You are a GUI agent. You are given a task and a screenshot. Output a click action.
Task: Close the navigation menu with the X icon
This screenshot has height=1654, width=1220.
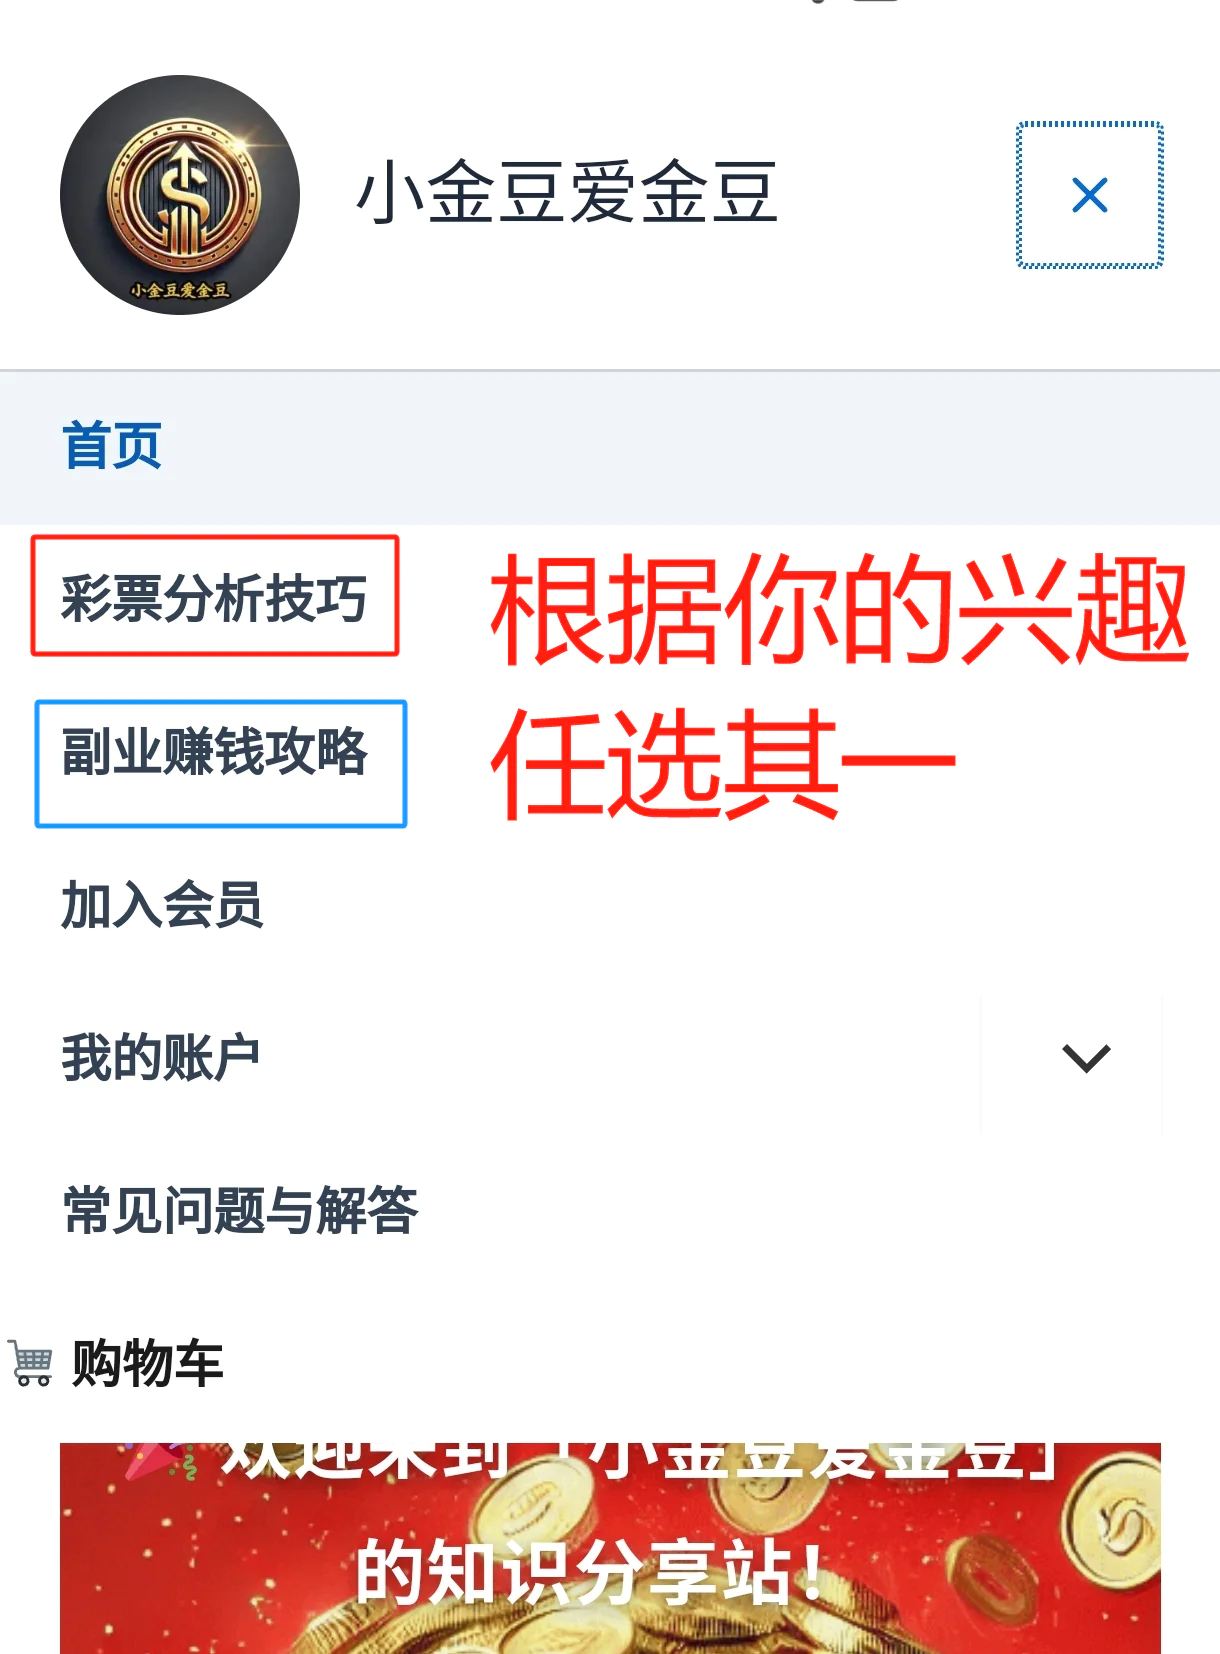click(1090, 195)
